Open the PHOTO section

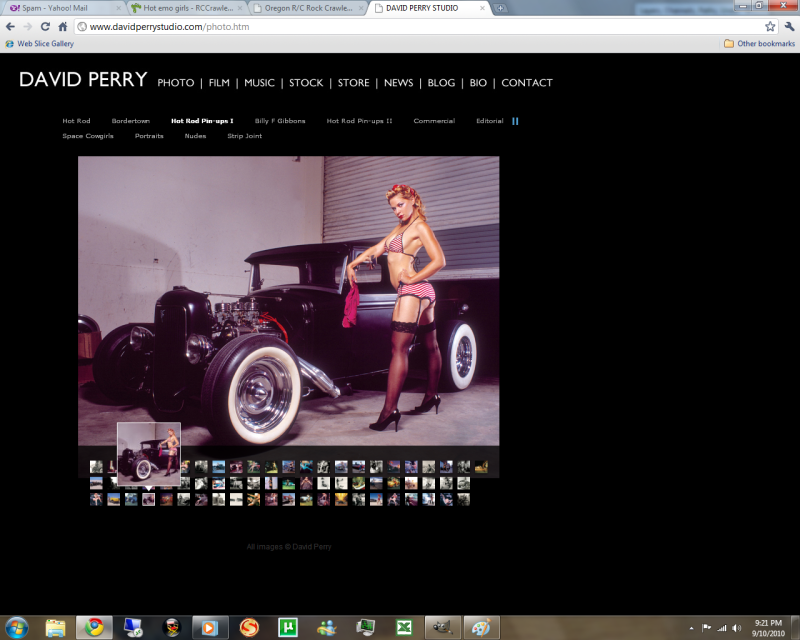click(176, 83)
